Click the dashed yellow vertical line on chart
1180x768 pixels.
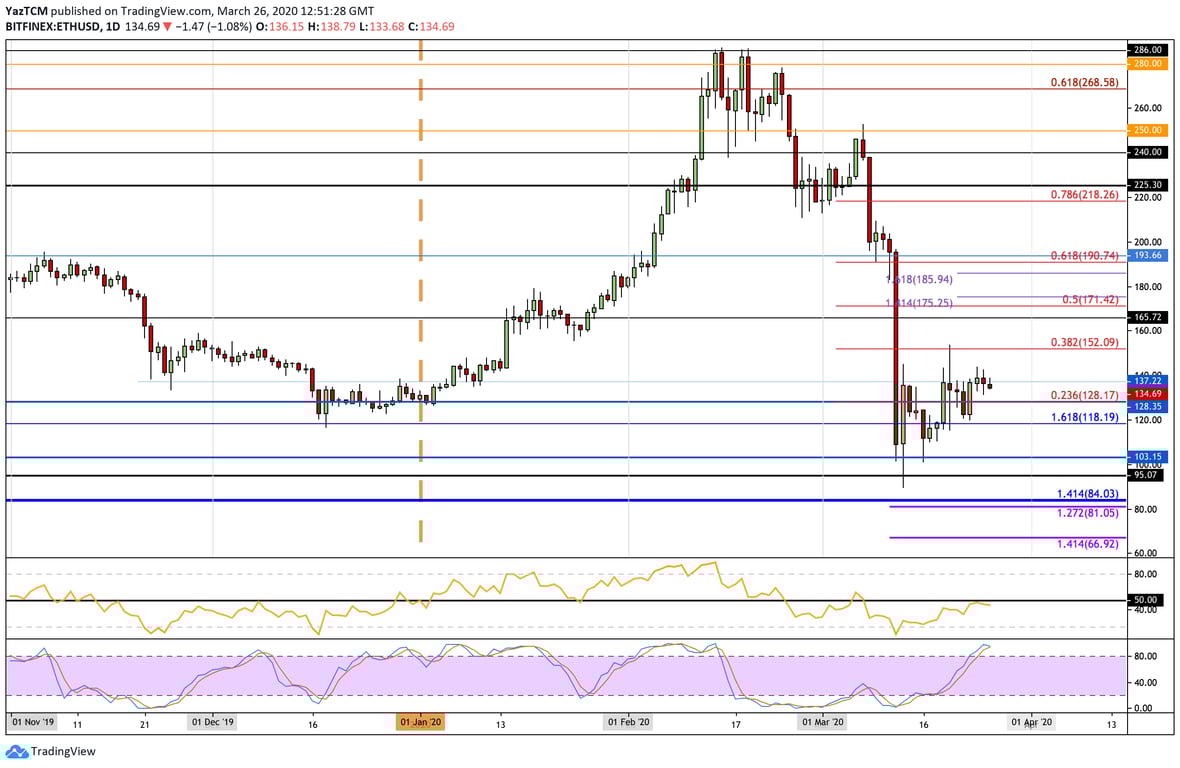point(420,300)
